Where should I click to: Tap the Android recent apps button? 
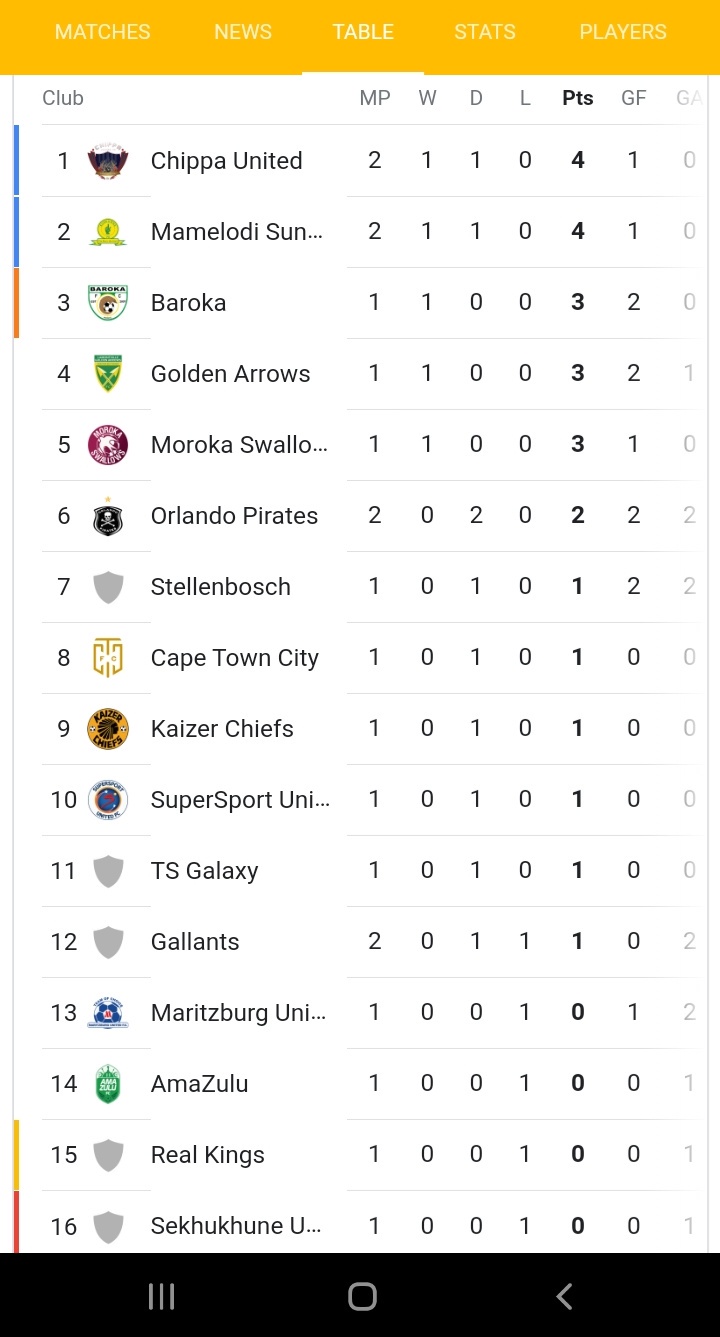(161, 1297)
